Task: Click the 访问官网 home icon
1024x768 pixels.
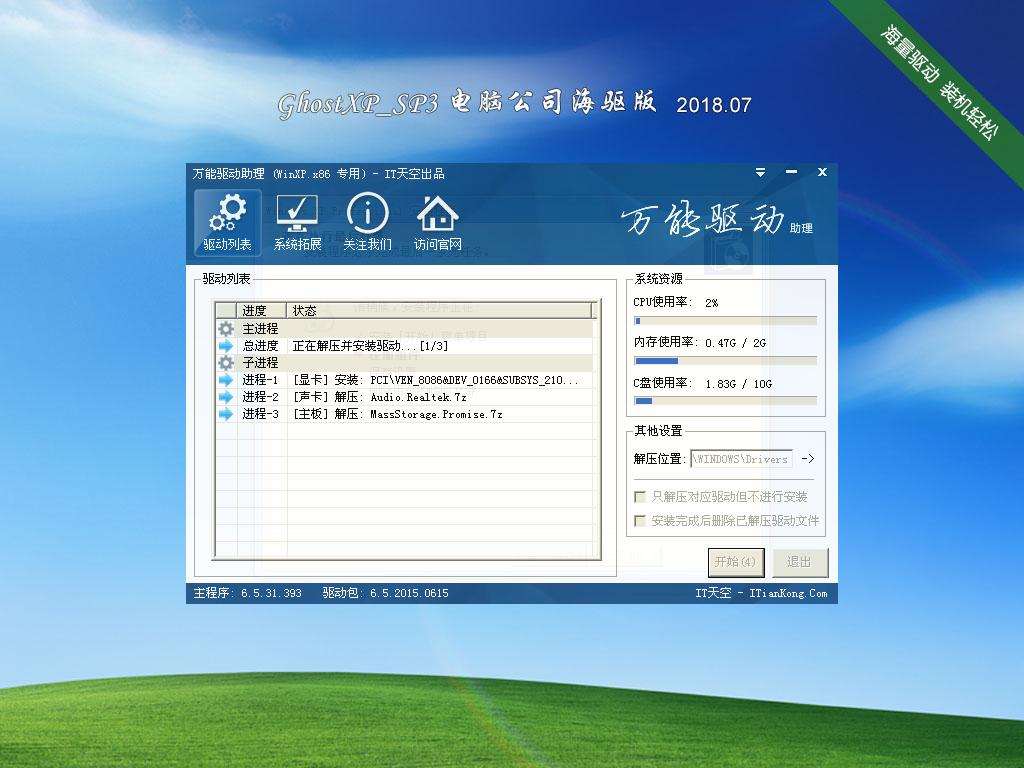Action: pos(437,212)
